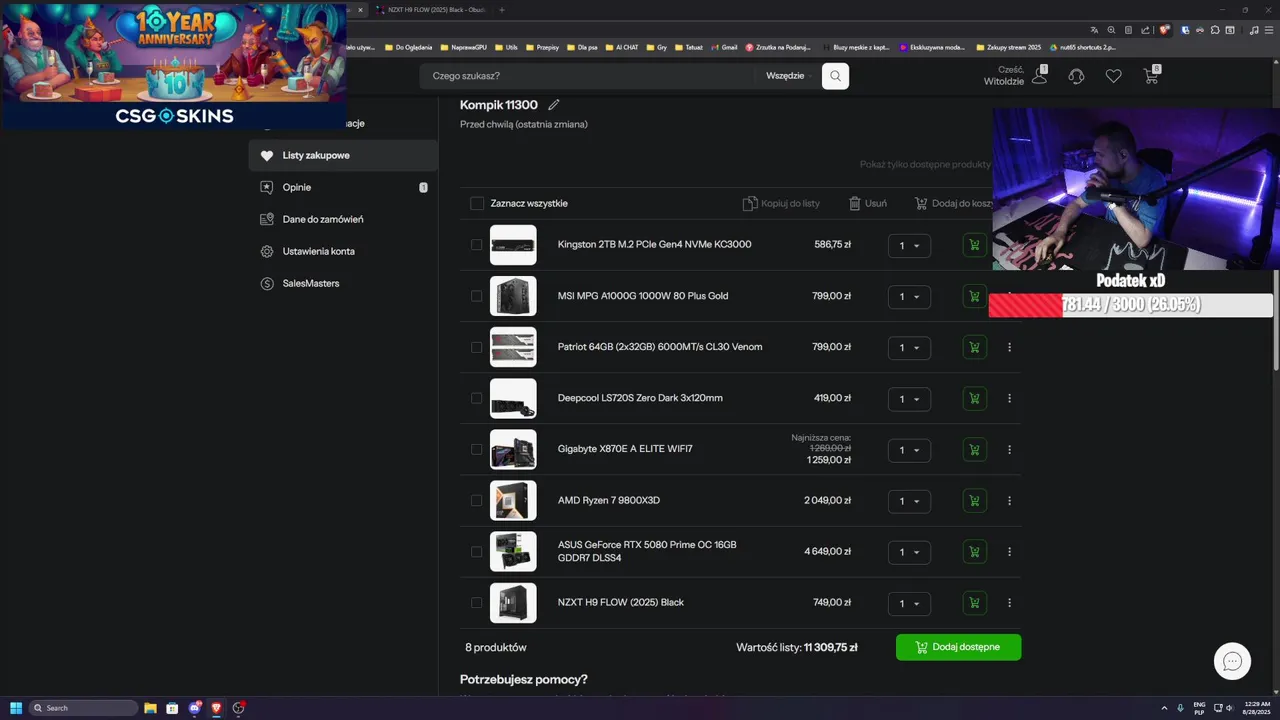The image size is (1280, 720).
Task: Add MSI MPG A1000G to cart
Action: [974, 296]
